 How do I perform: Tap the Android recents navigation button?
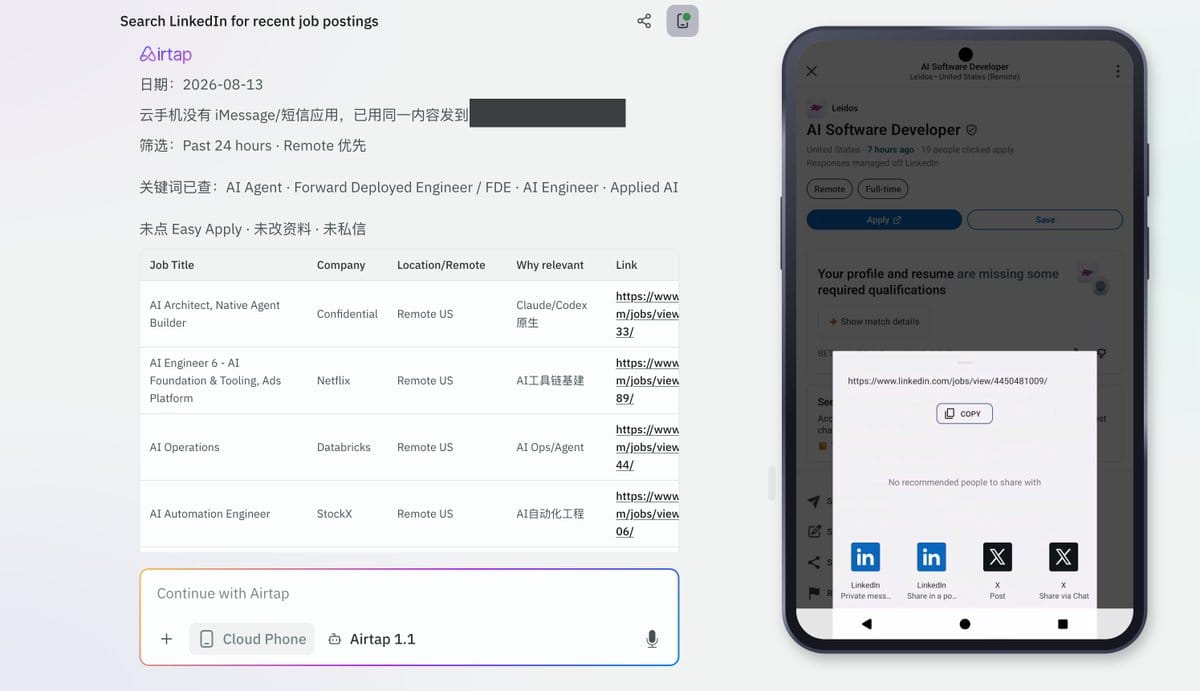(x=1062, y=624)
